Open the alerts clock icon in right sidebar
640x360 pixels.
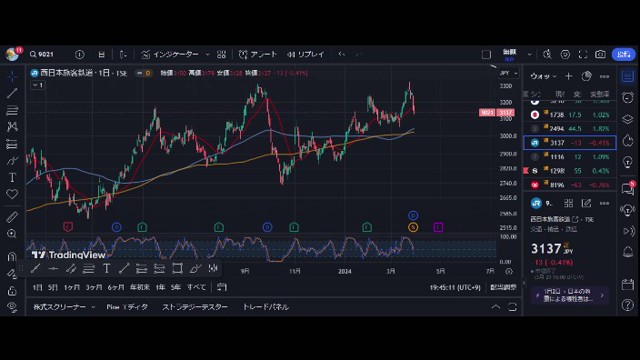(x=628, y=98)
